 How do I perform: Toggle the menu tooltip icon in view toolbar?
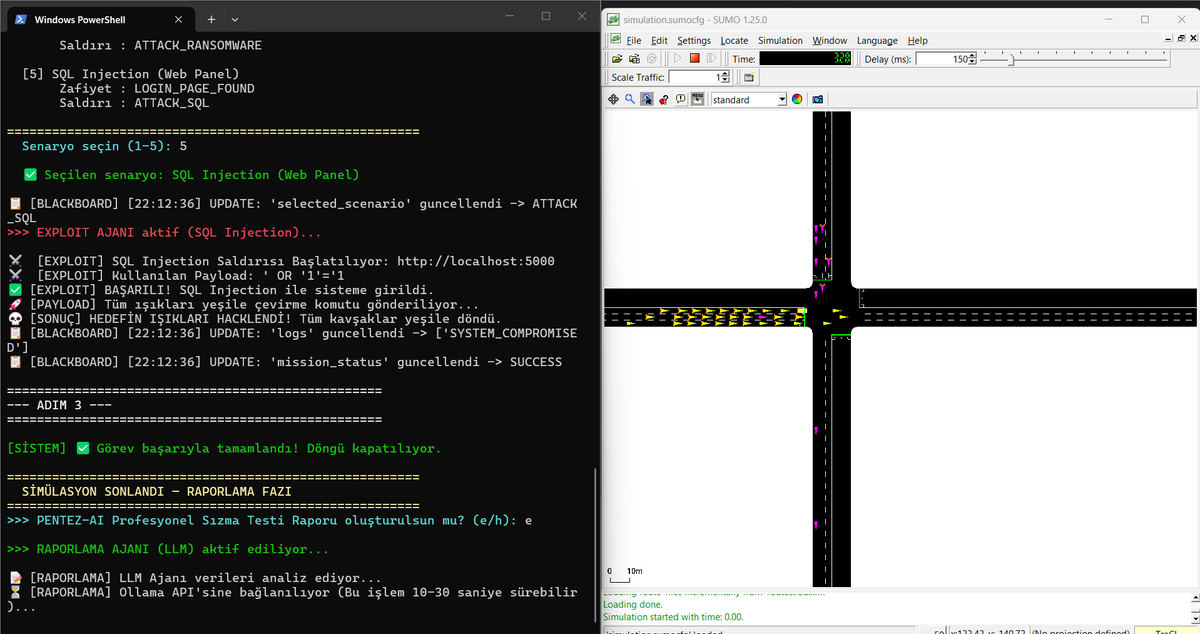coord(697,99)
